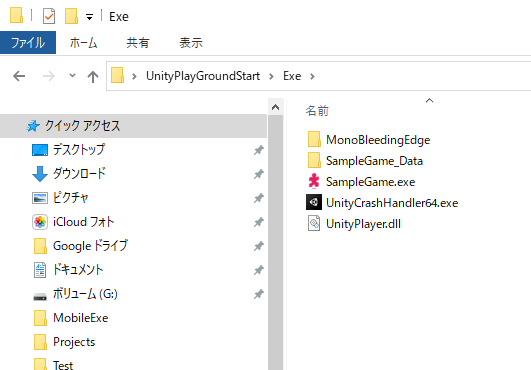Screen dimensions: 531x370
Task: Select the SampleGame.exe file
Action: pos(370,182)
